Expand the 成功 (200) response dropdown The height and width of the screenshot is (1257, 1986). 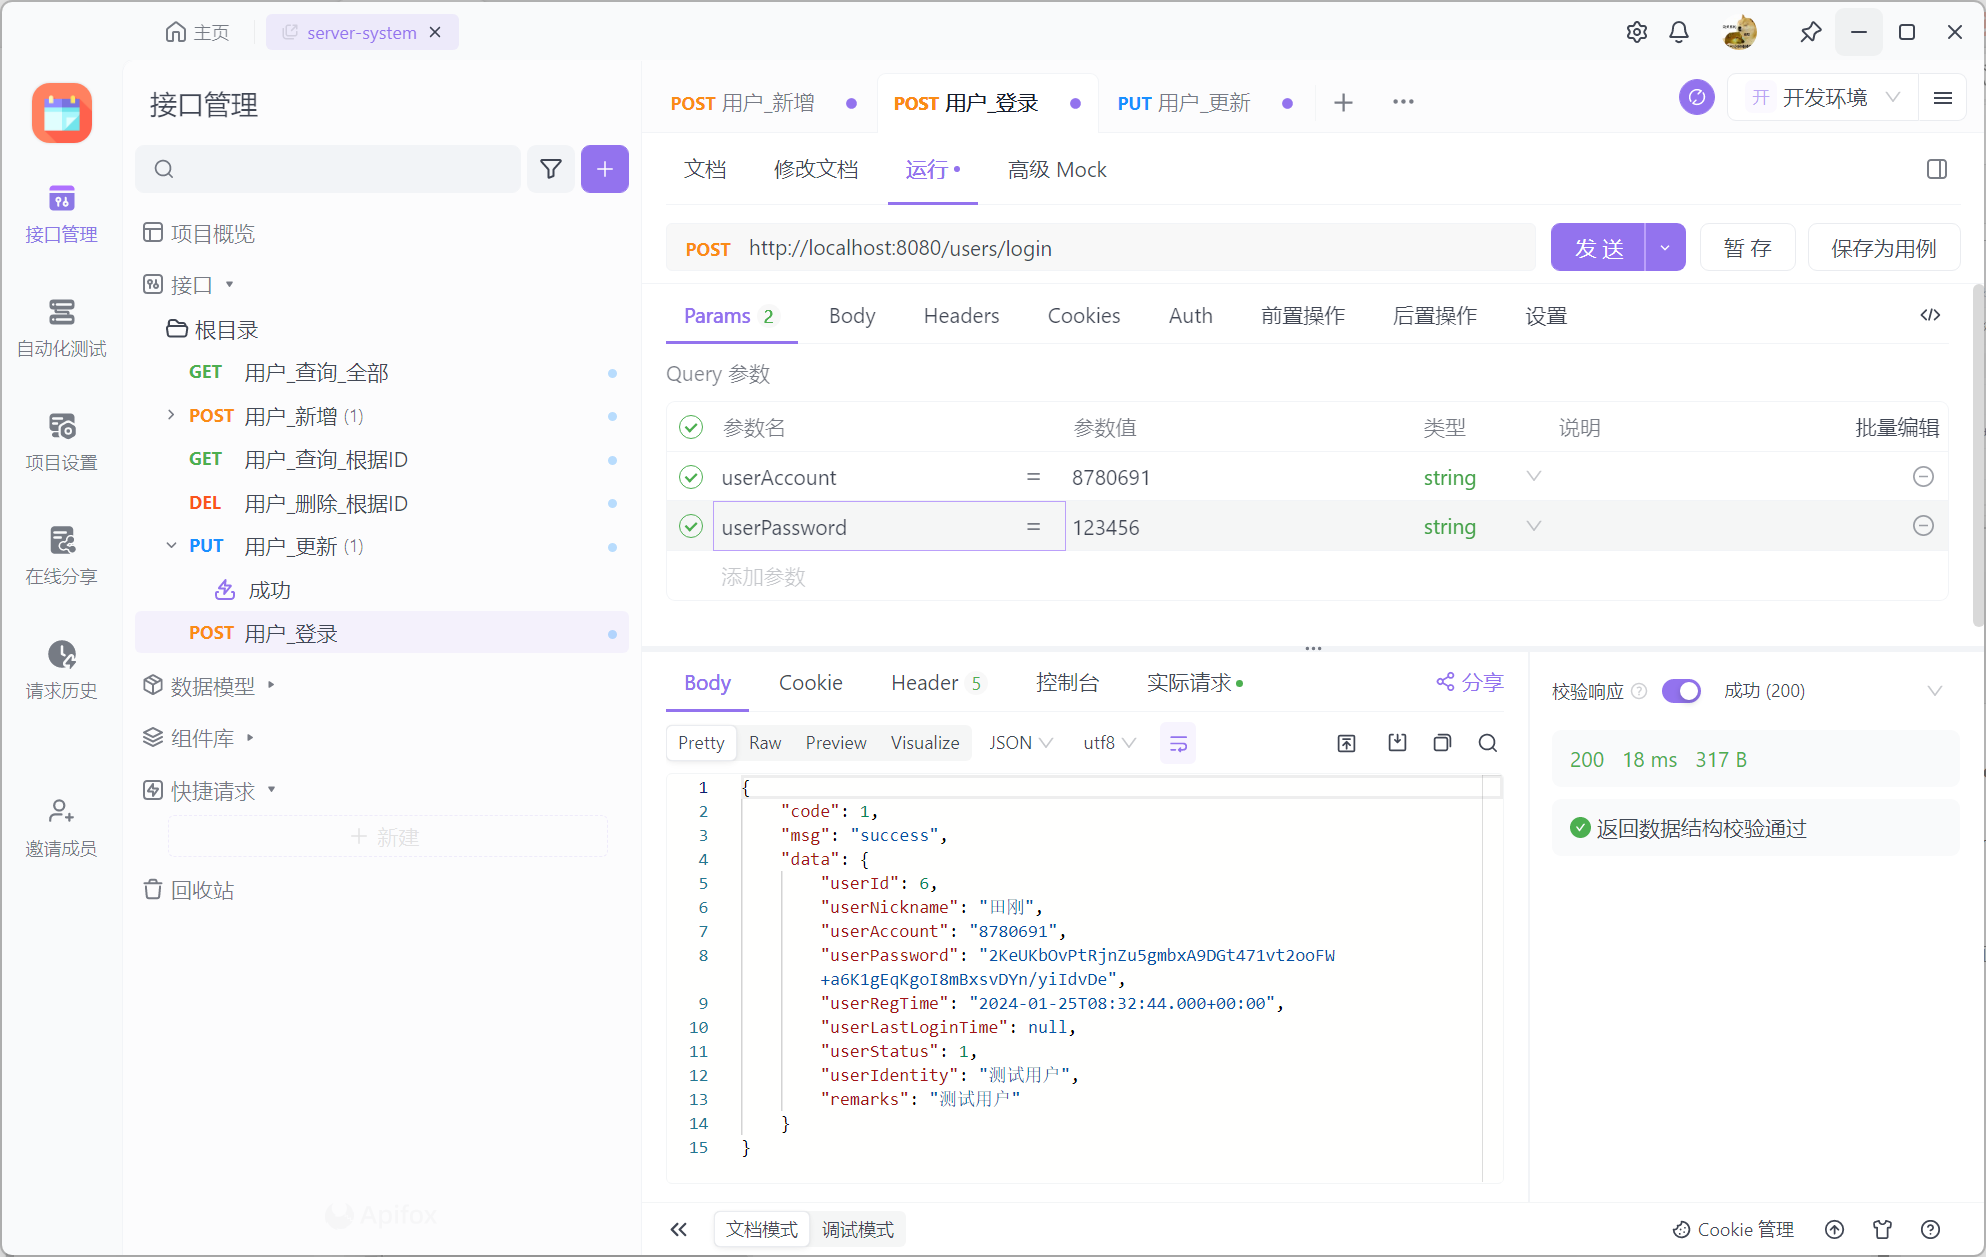[x=1935, y=691]
